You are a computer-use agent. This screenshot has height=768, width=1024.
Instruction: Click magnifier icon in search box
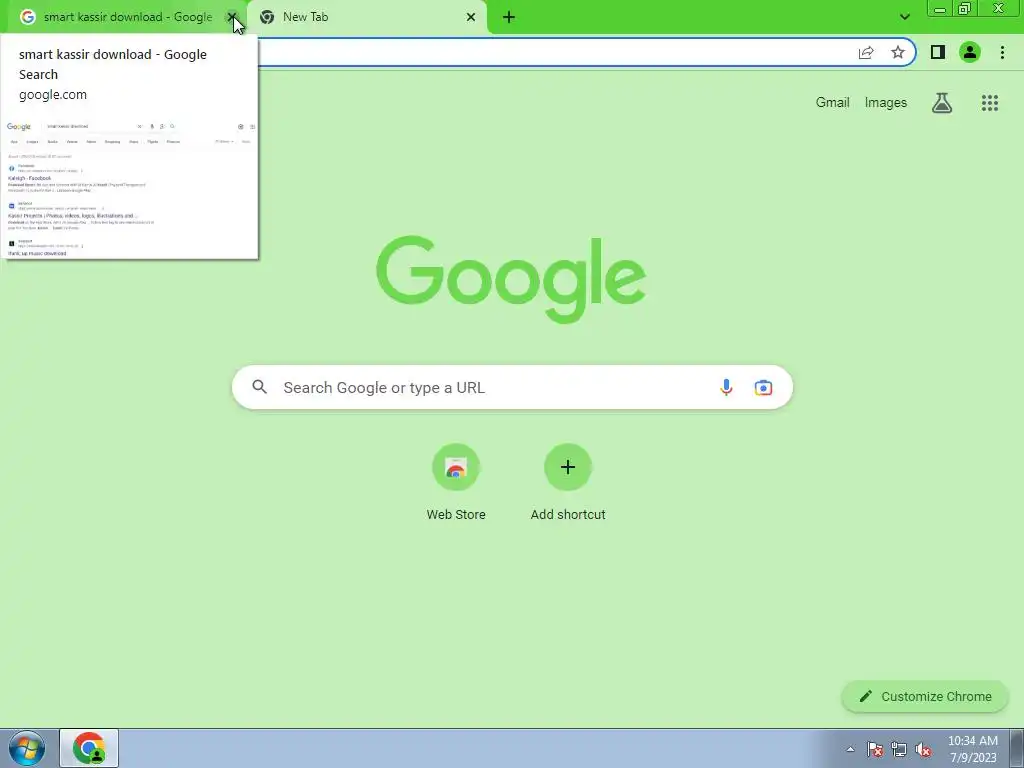coord(259,387)
